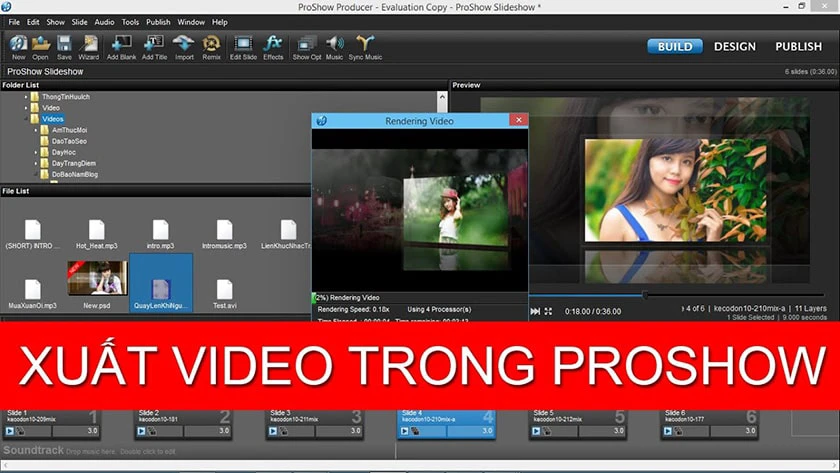
Task: Toggle full screen preview icon
Action: point(548,311)
